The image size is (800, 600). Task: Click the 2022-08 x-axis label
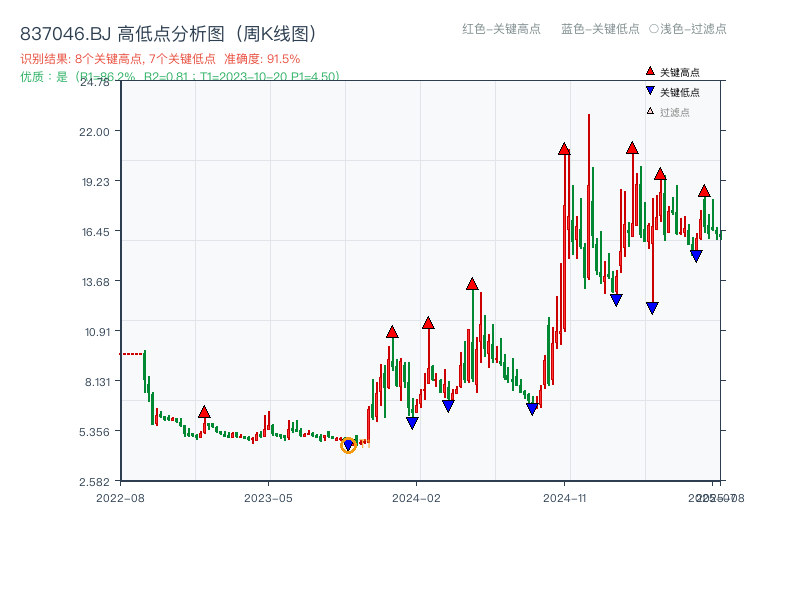coord(122,496)
